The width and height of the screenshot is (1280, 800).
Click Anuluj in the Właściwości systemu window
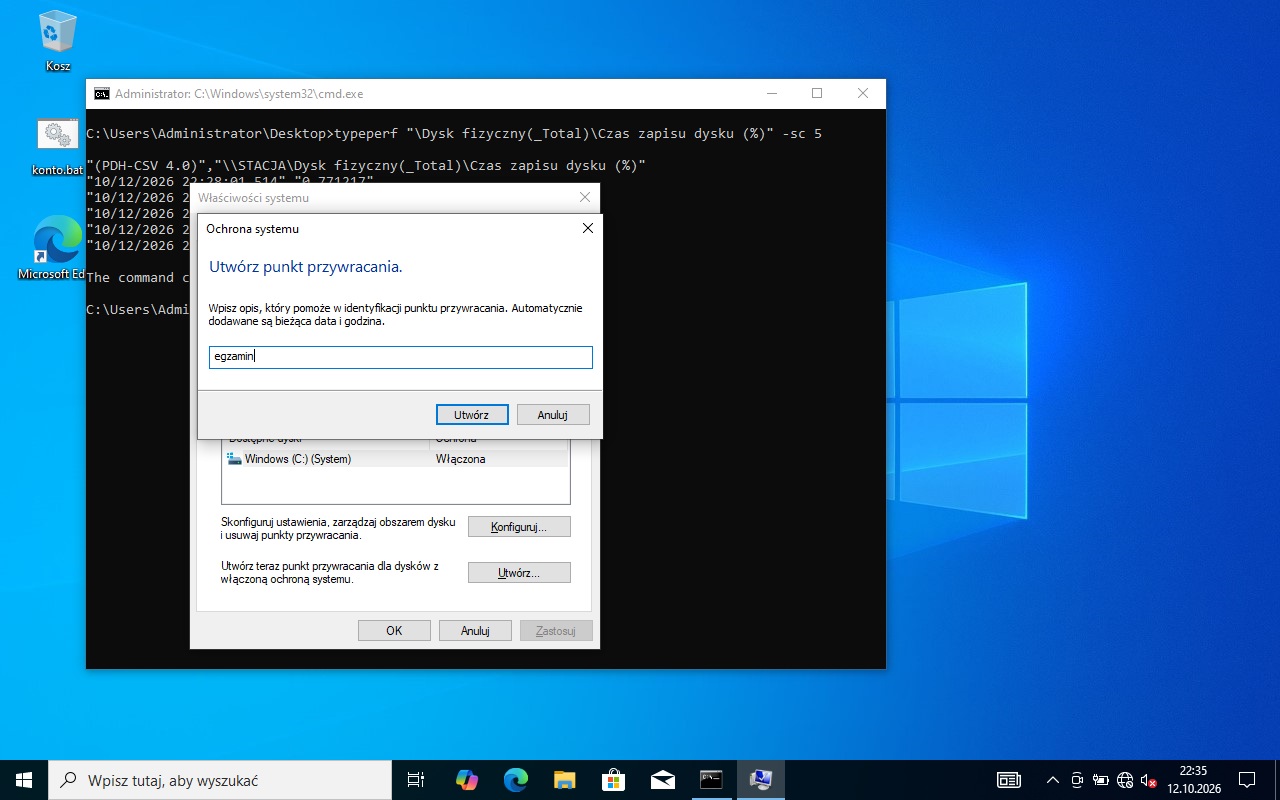pos(475,631)
